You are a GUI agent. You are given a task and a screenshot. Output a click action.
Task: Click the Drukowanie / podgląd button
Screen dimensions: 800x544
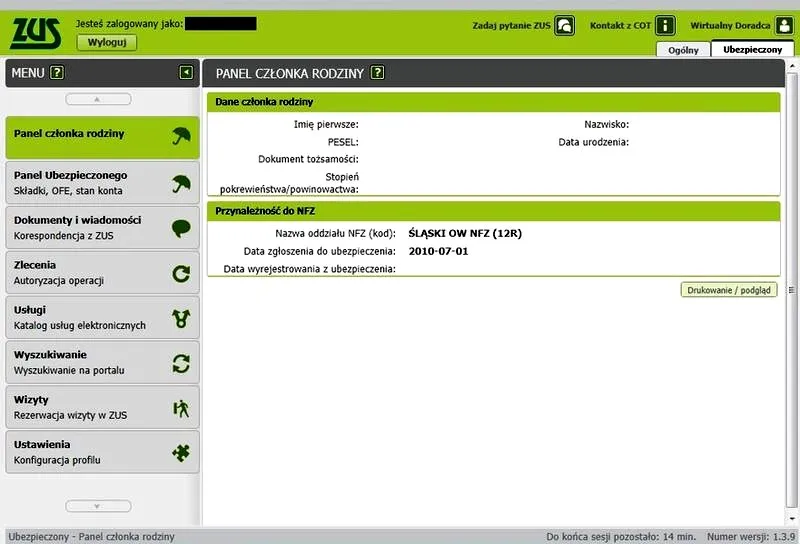729,290
